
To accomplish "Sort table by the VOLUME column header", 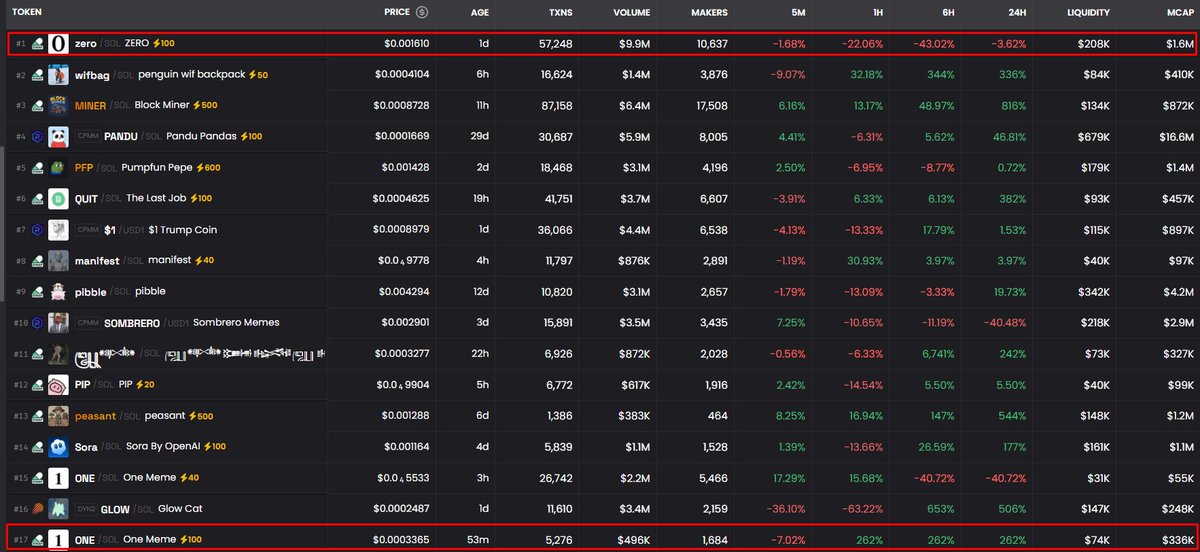I will [631, 13].
